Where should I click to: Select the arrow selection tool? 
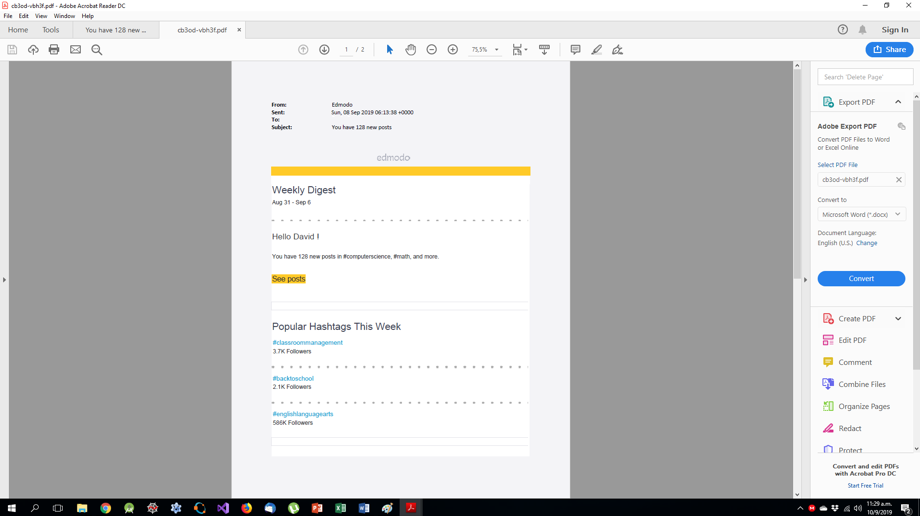(x=390, y=50)
